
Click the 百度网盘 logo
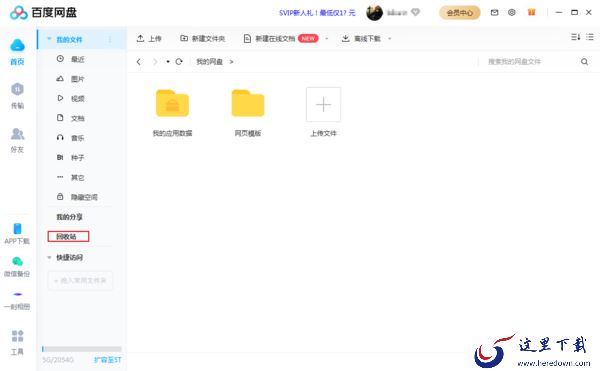pyautogui.click(x=43, y=13)
